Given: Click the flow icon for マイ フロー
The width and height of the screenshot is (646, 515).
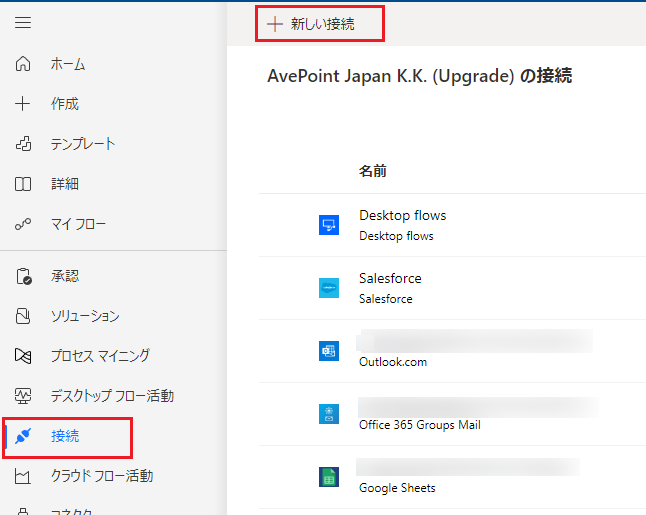Looking at the screenshot, I should pyautogui.click(x=23, y=224).
